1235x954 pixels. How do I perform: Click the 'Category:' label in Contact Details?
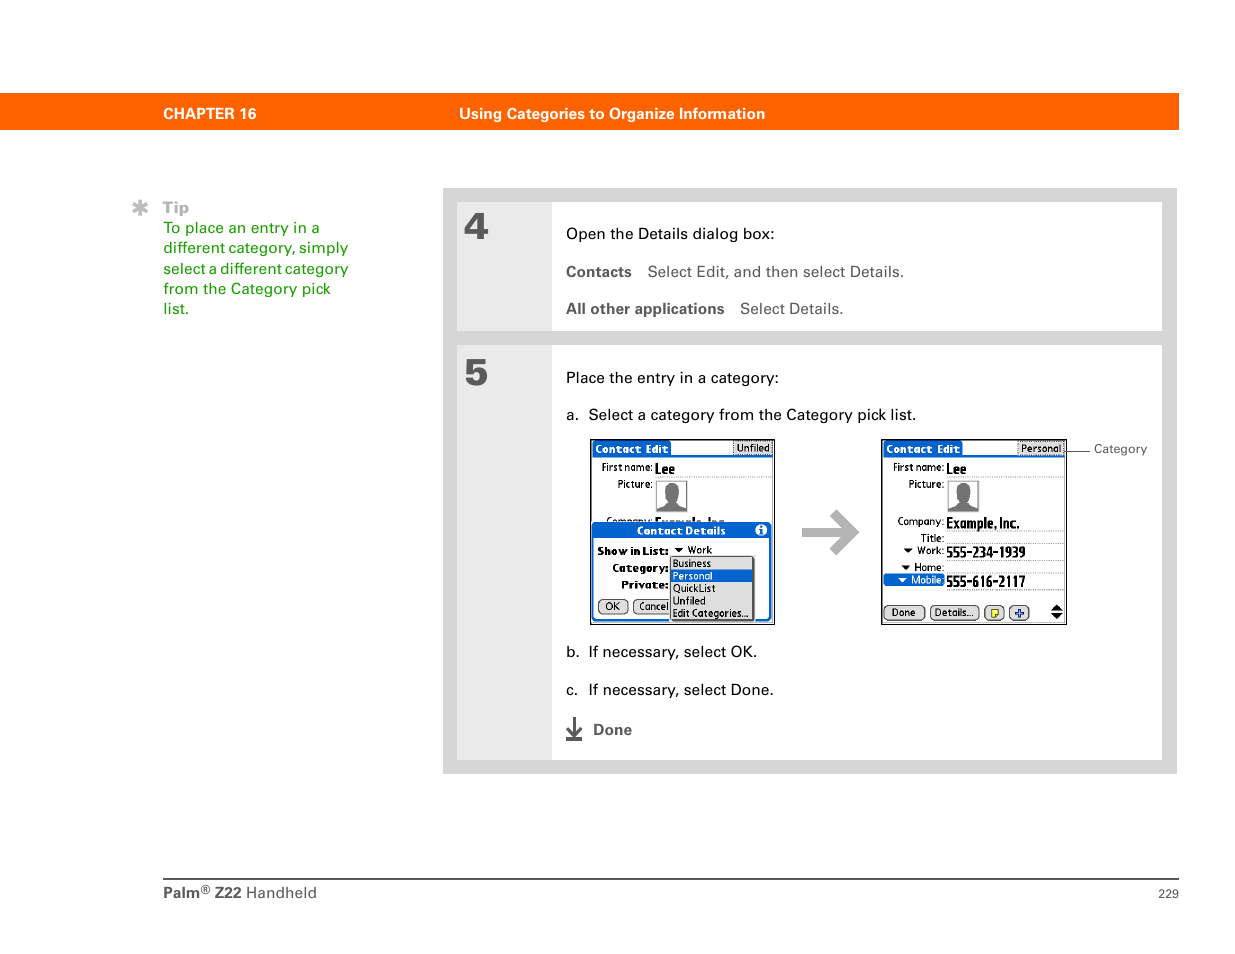(640, 568)
